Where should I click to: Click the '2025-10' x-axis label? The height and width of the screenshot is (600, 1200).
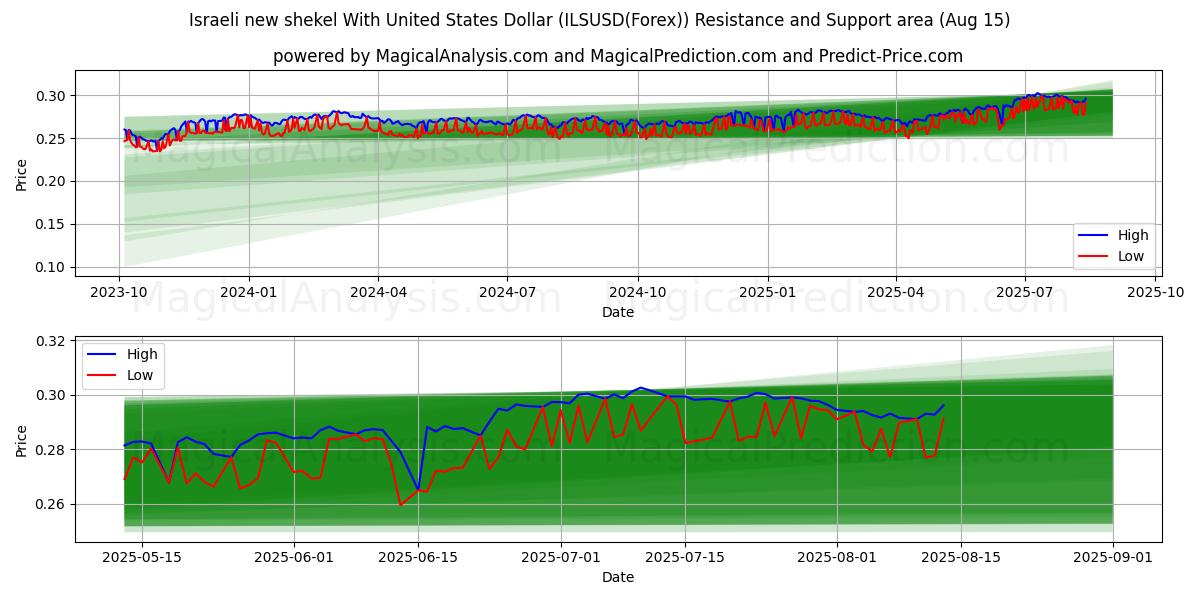coord(1156,292)
